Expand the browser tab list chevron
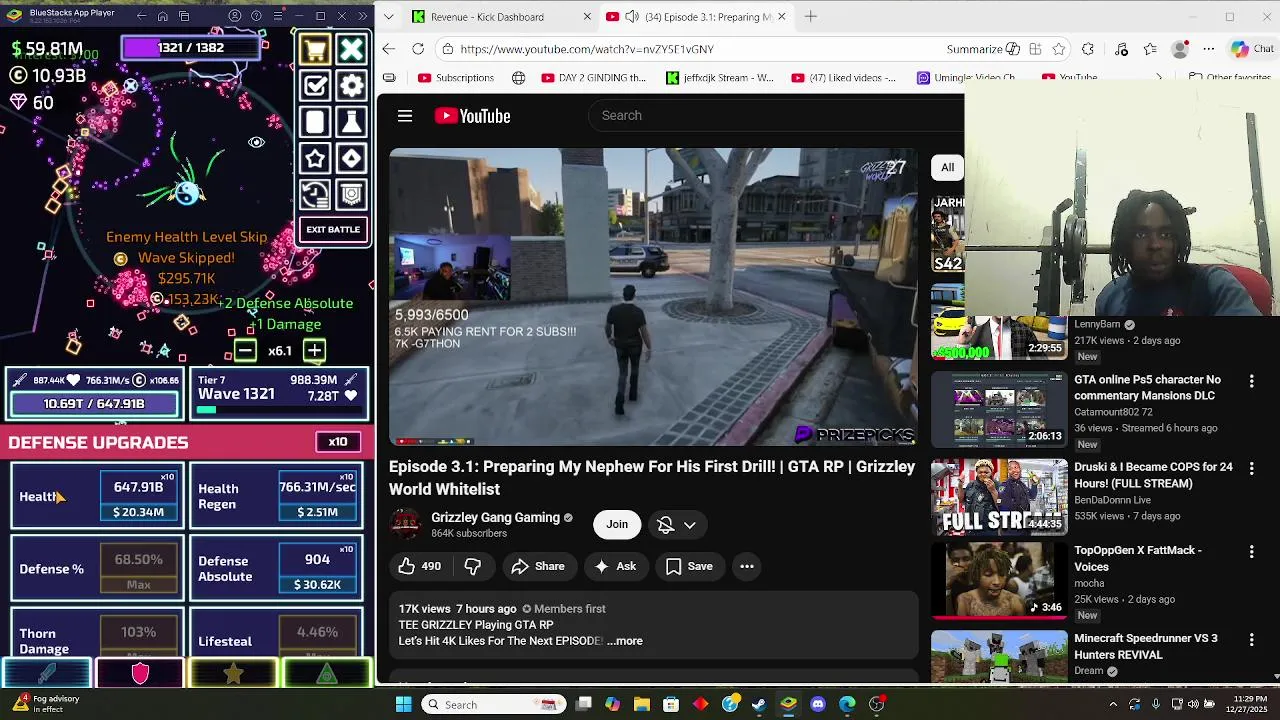The height and width of the screenshot is (720, 1280). click(388, 17)
